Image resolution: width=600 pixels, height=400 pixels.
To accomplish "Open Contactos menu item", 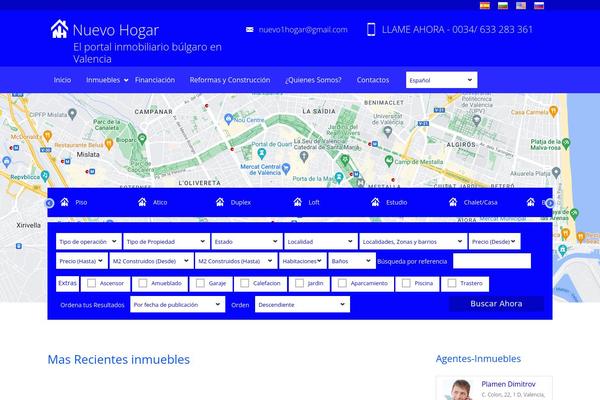I will (373, 80).
